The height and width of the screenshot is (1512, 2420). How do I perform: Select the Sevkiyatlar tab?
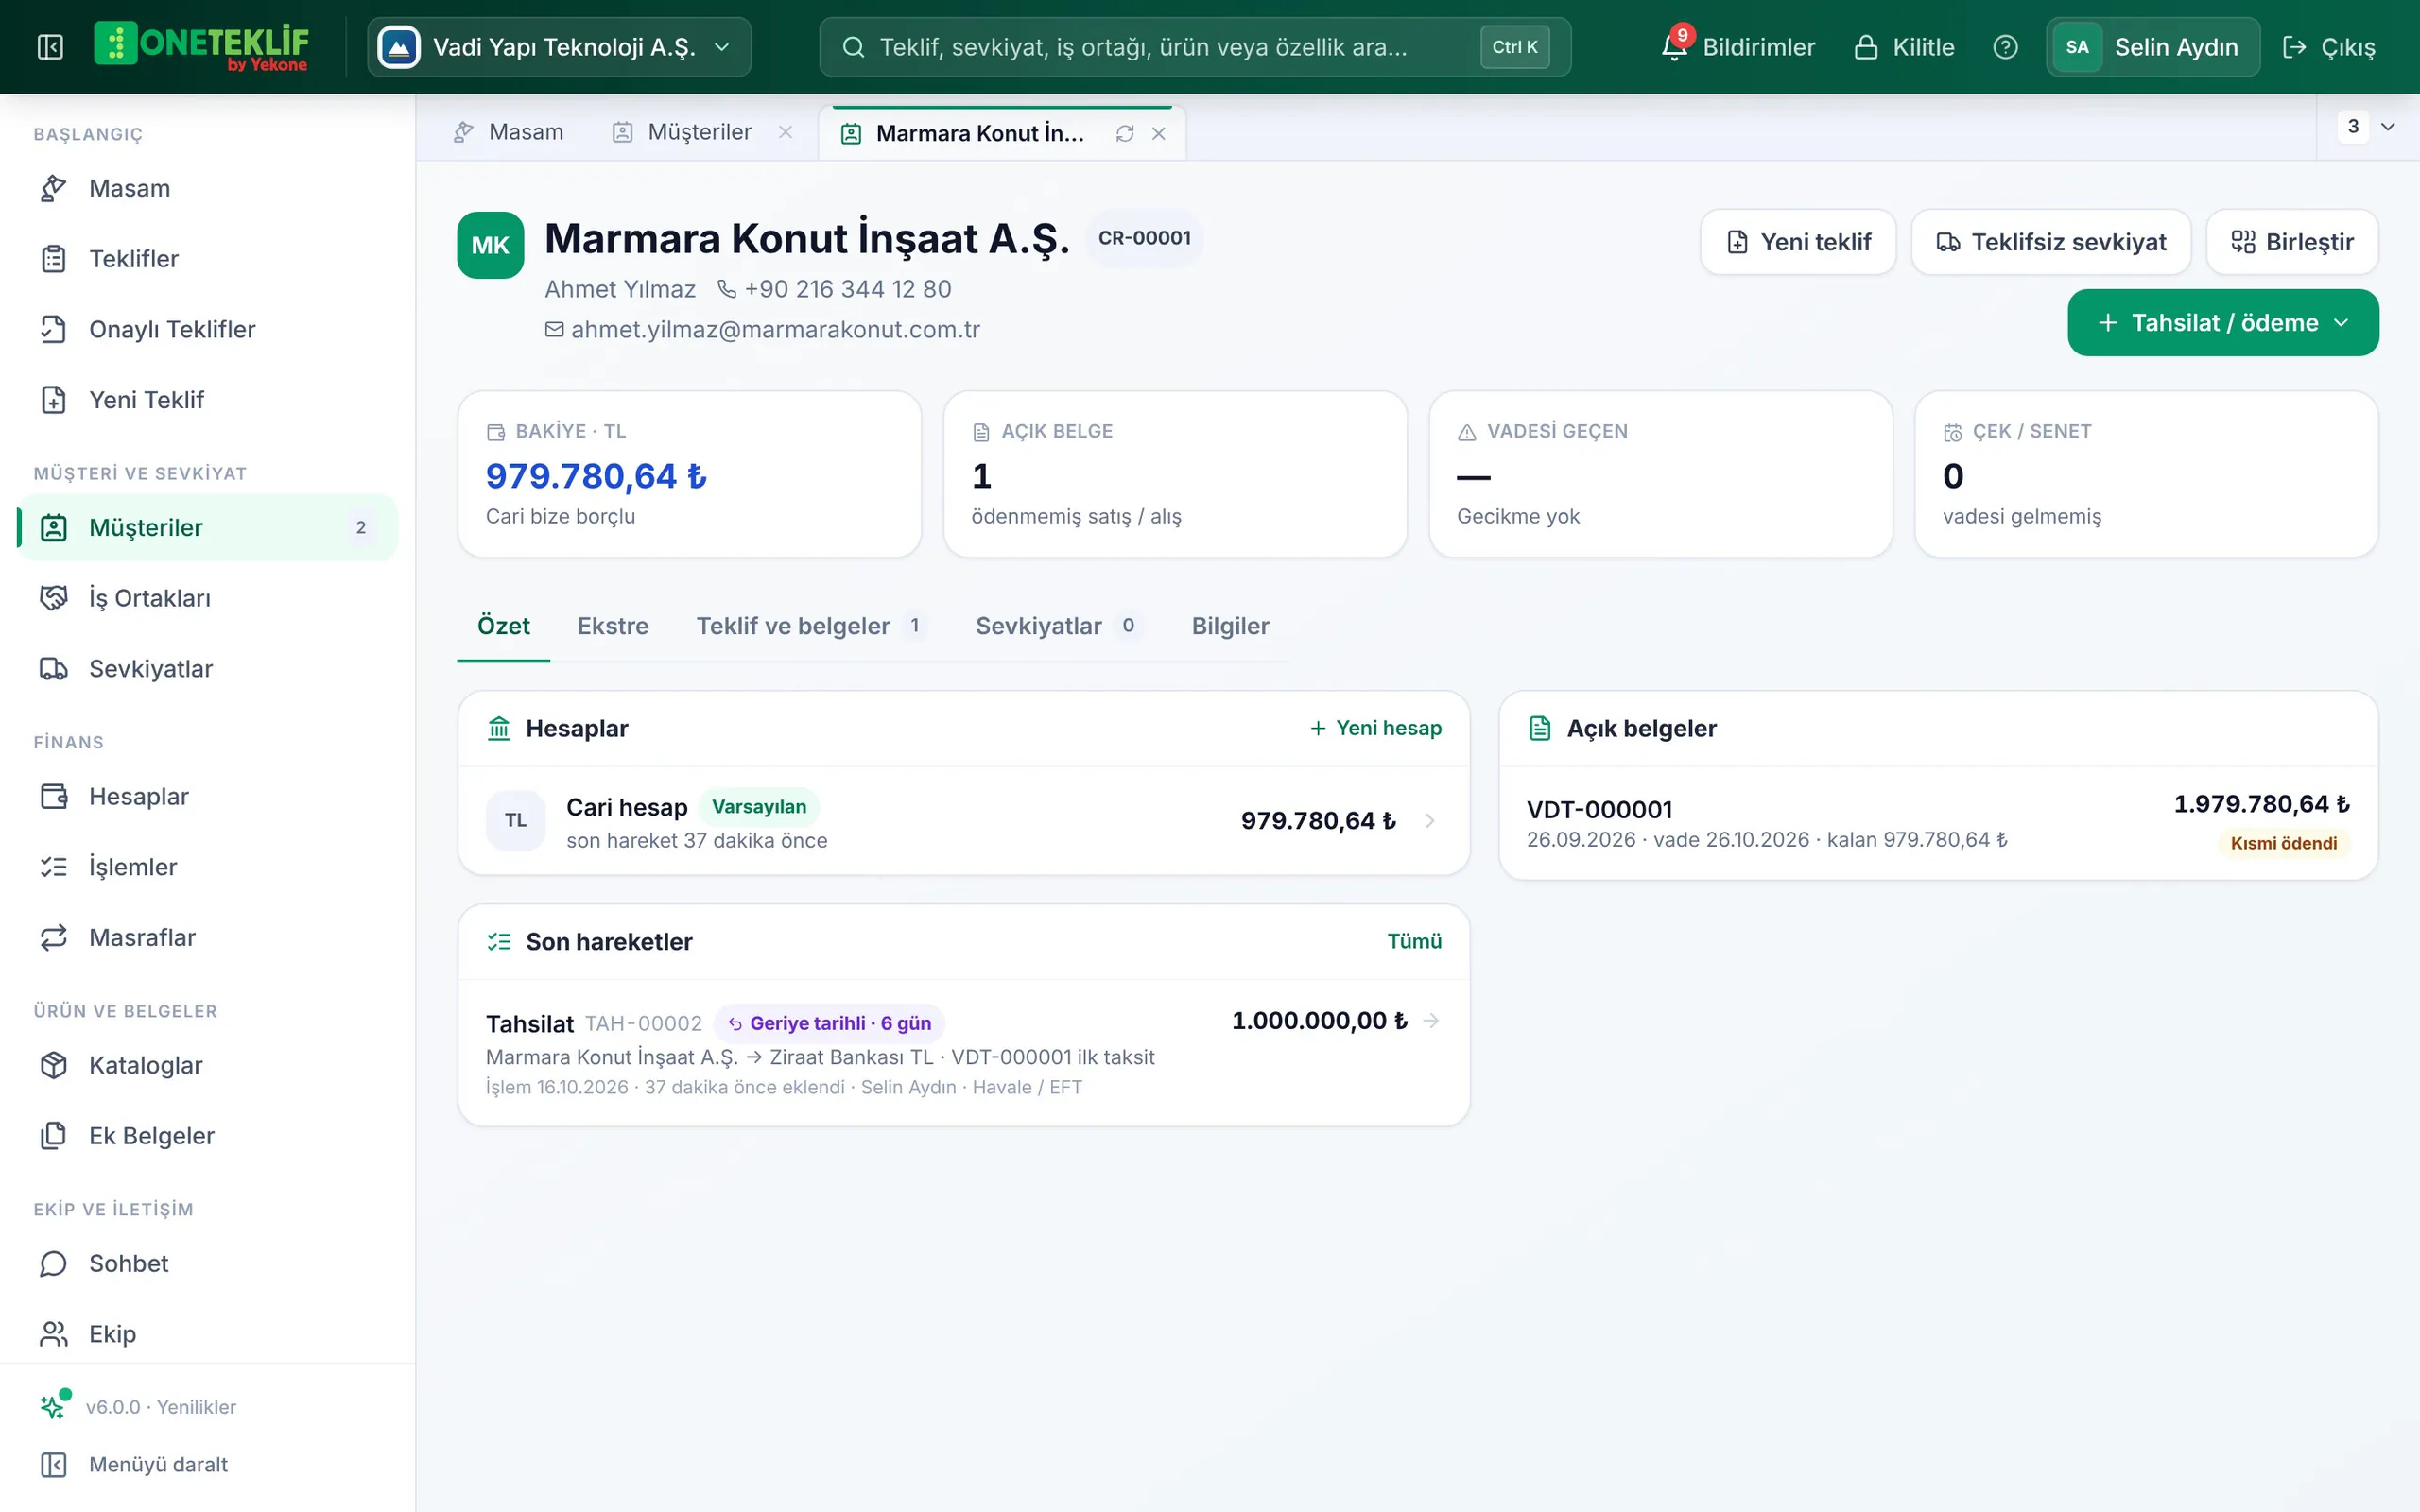pos(1058,626)
